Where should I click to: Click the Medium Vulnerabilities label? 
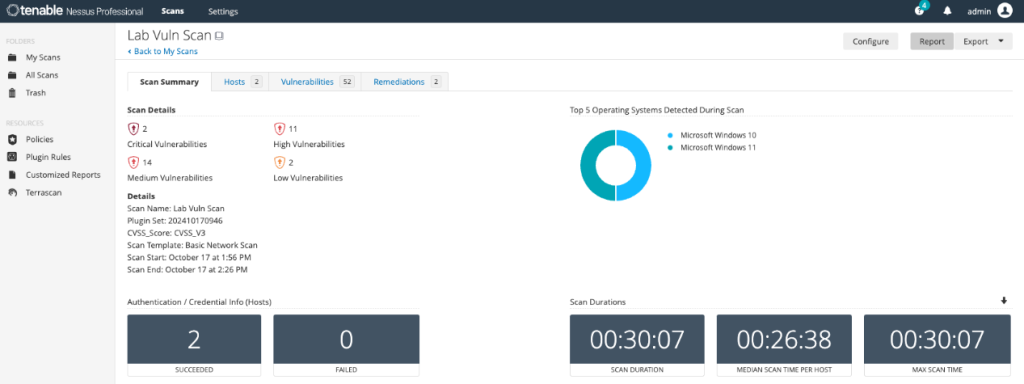(x=170, y=178)
